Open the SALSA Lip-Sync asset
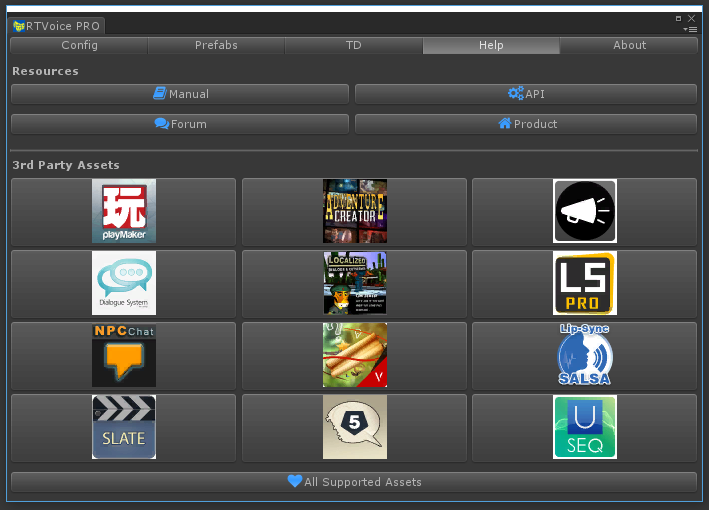 tap(584, 355)
